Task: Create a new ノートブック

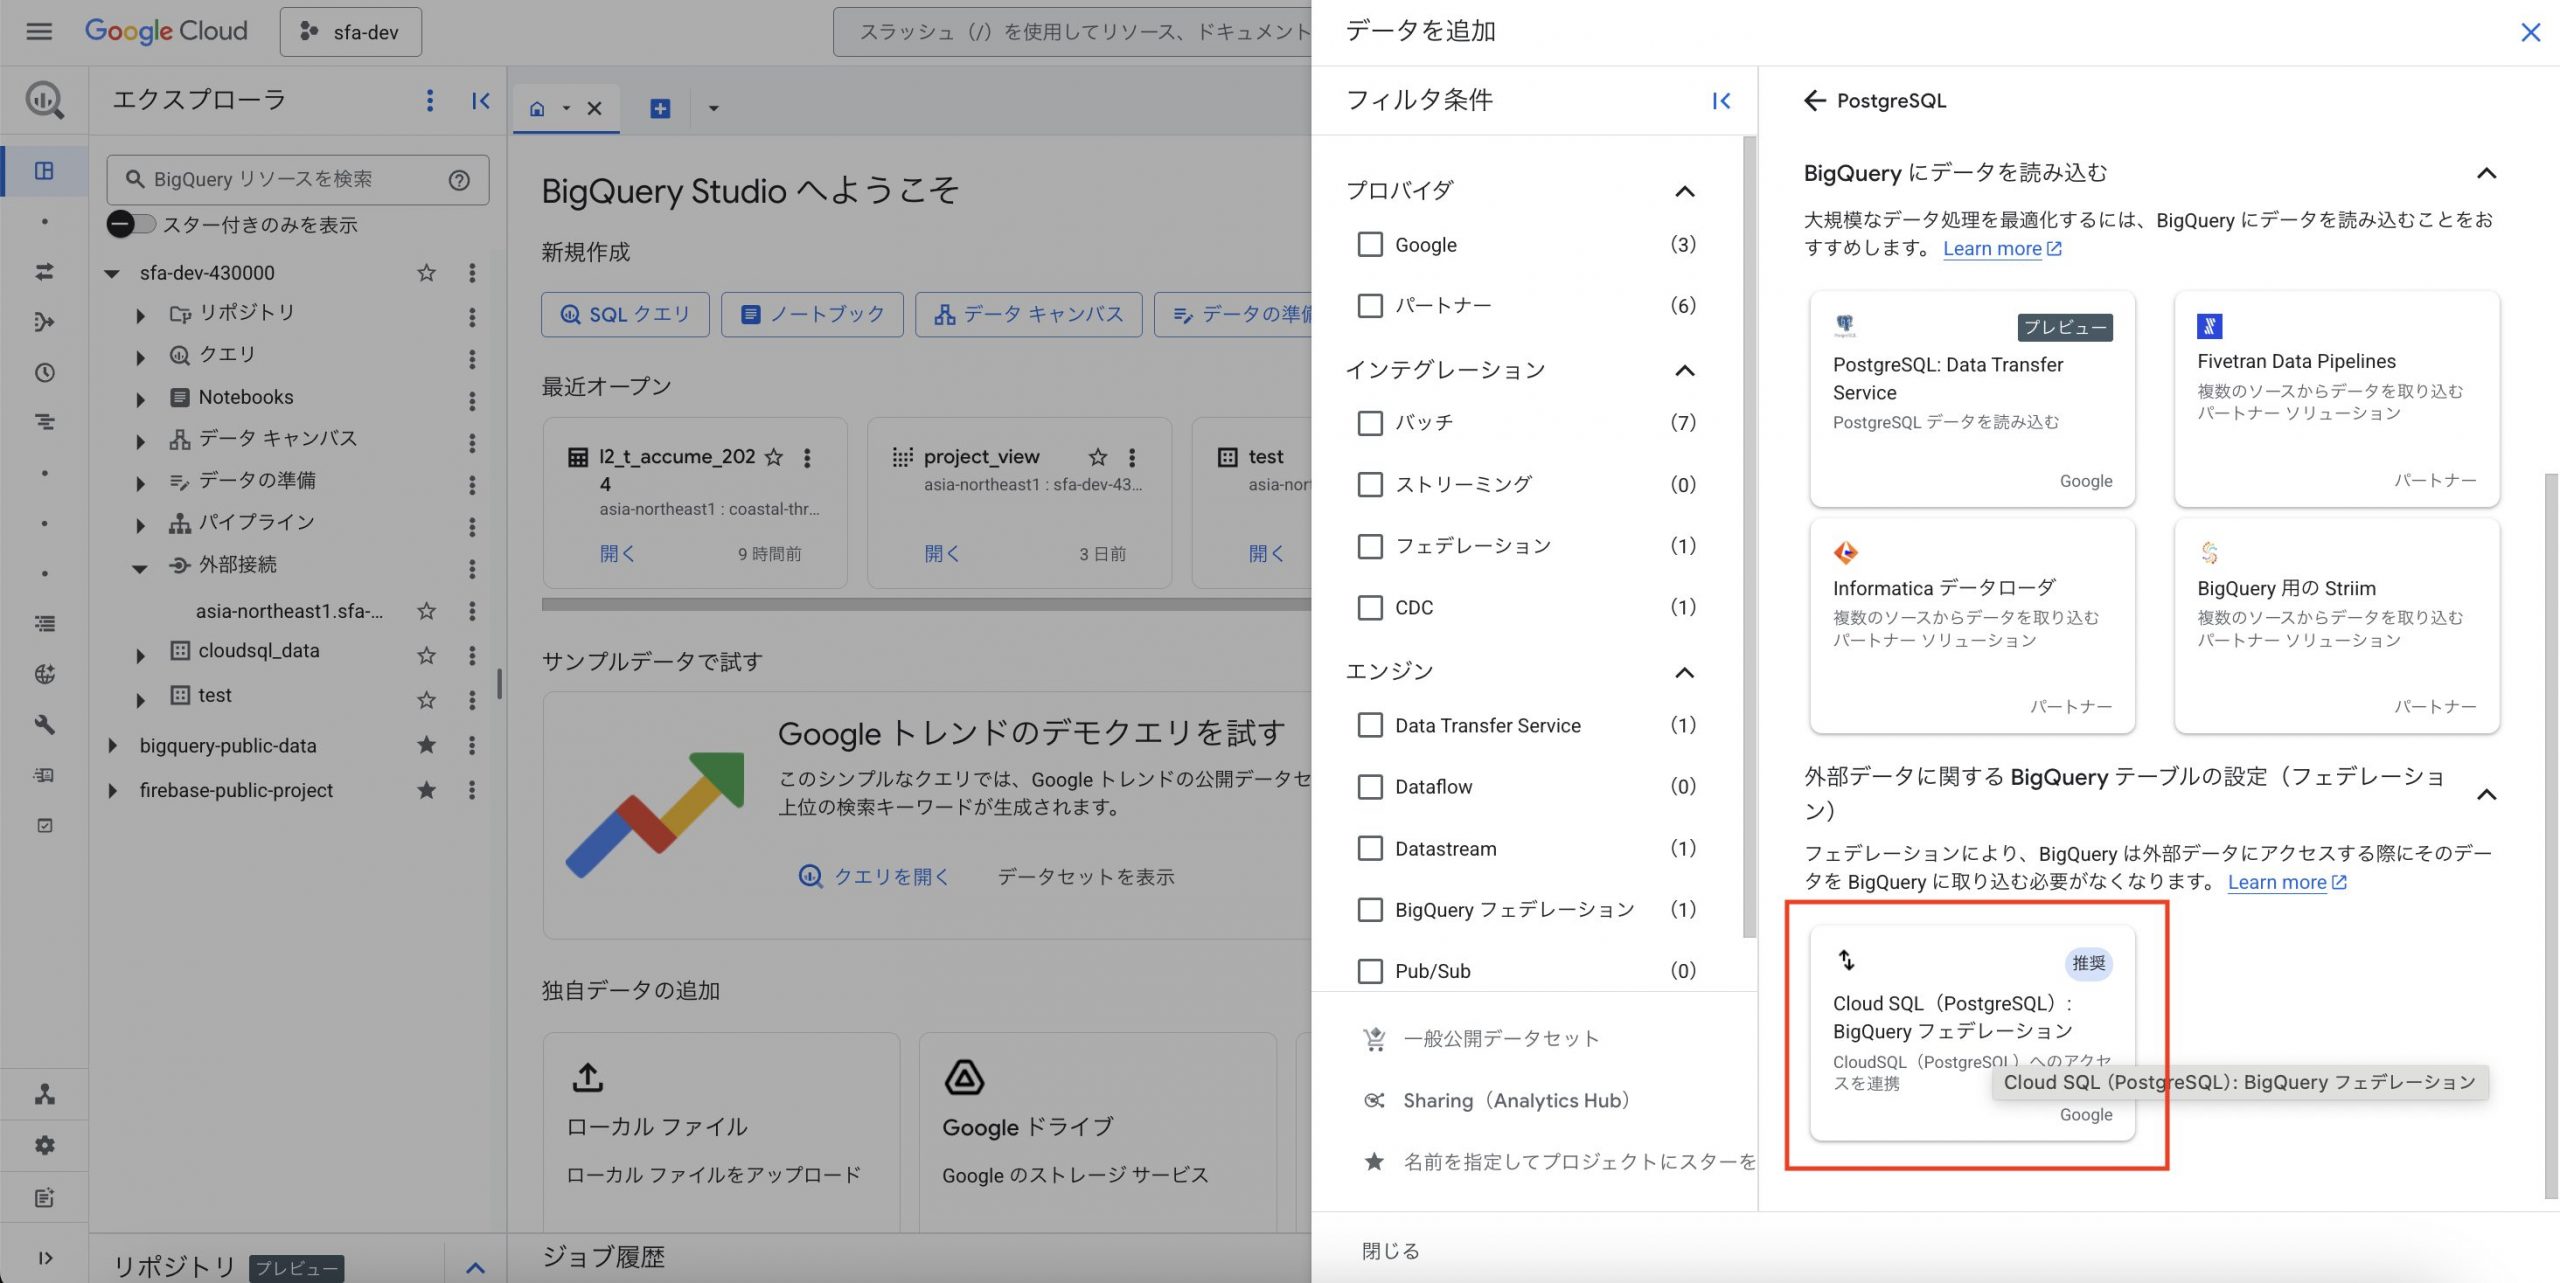Action: [x=812, y=314]
